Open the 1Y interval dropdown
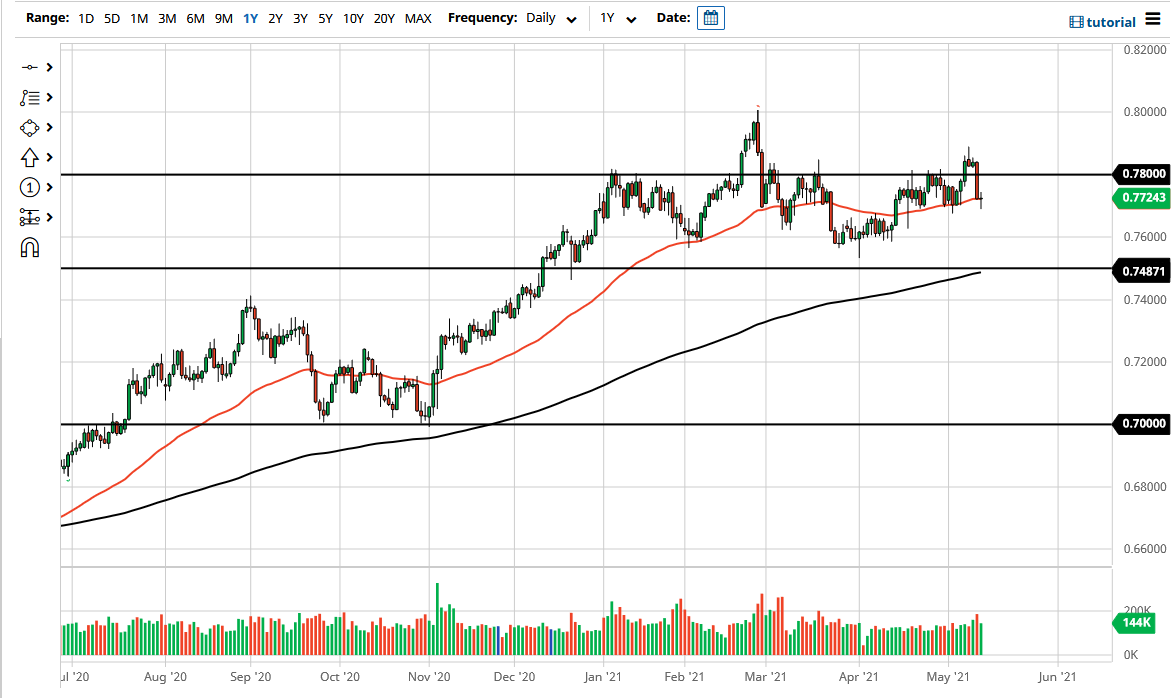1176x698 pixels. coord(618,17)
